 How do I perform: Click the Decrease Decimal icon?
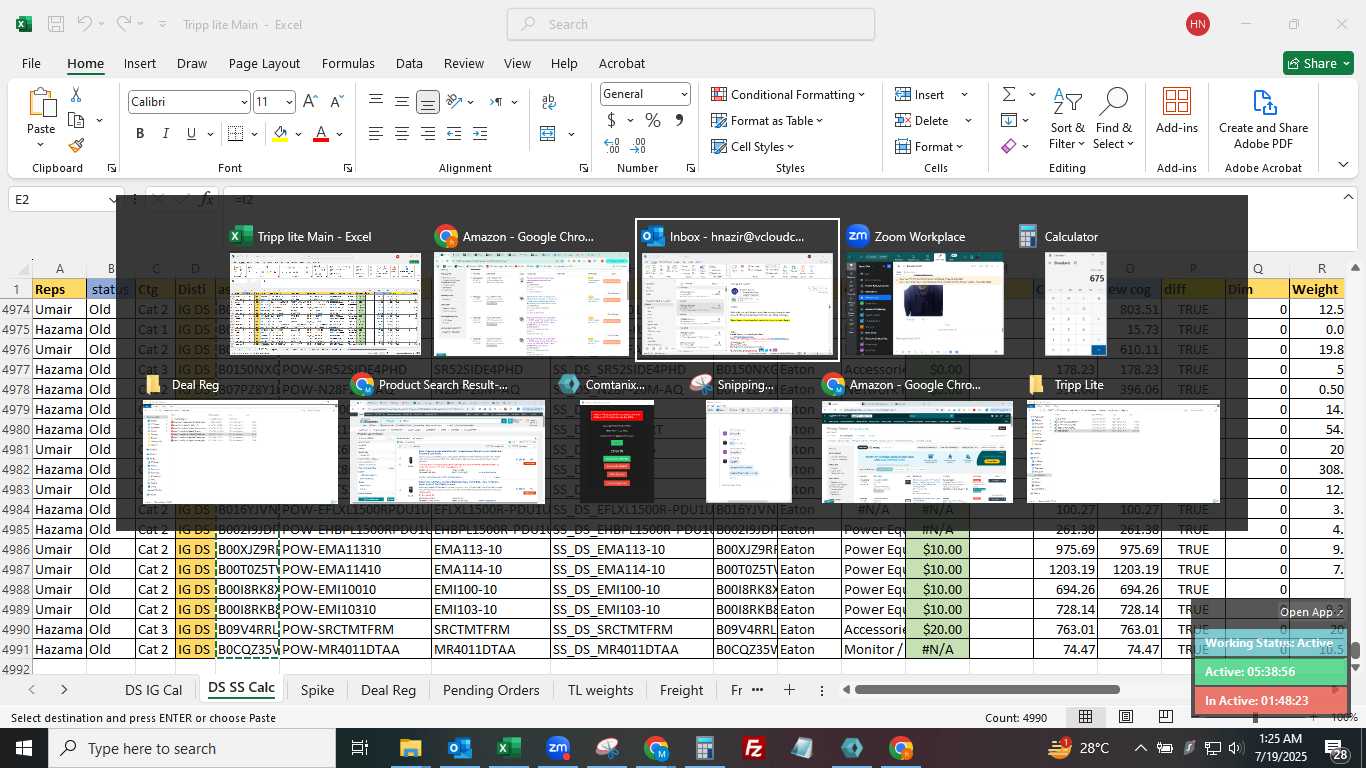(x=638, y=145)
